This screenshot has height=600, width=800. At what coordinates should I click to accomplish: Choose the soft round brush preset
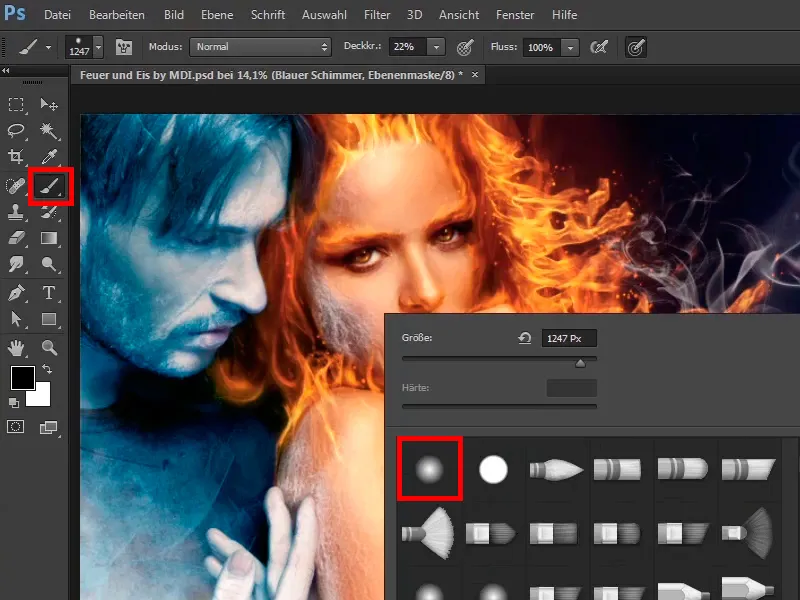tap(429, 469)
